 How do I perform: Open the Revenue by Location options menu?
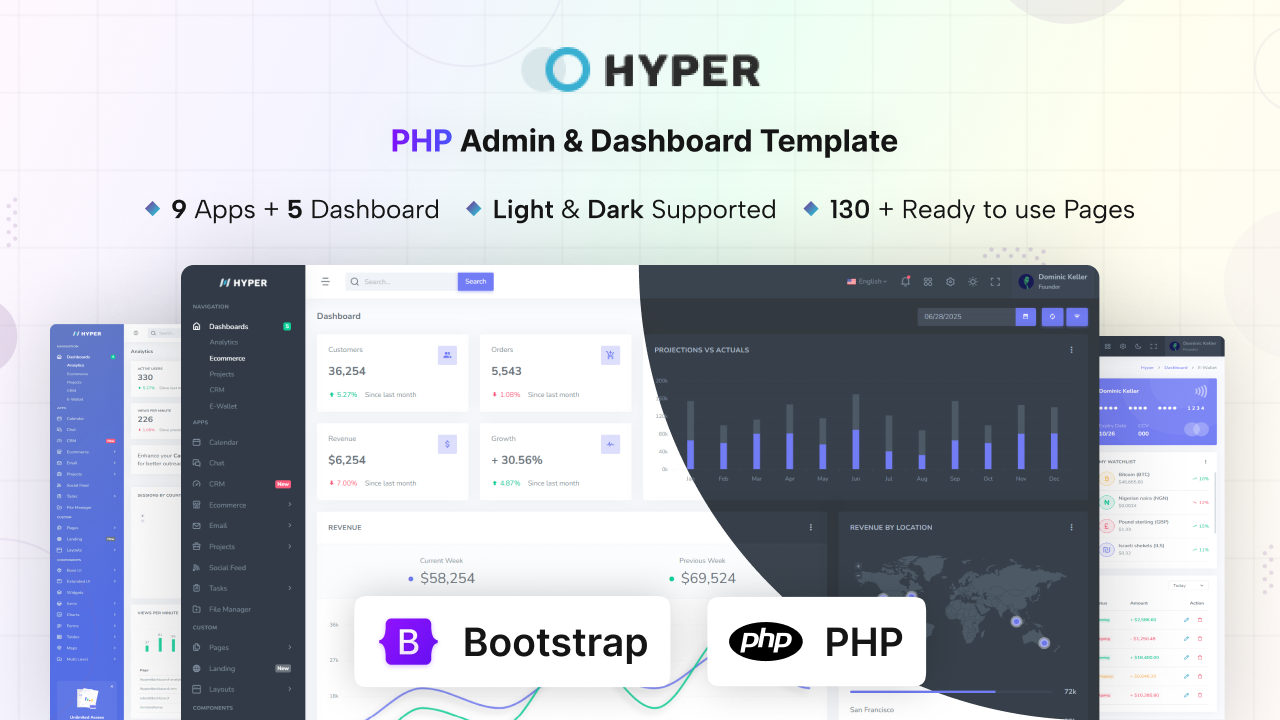point(1071,527)
